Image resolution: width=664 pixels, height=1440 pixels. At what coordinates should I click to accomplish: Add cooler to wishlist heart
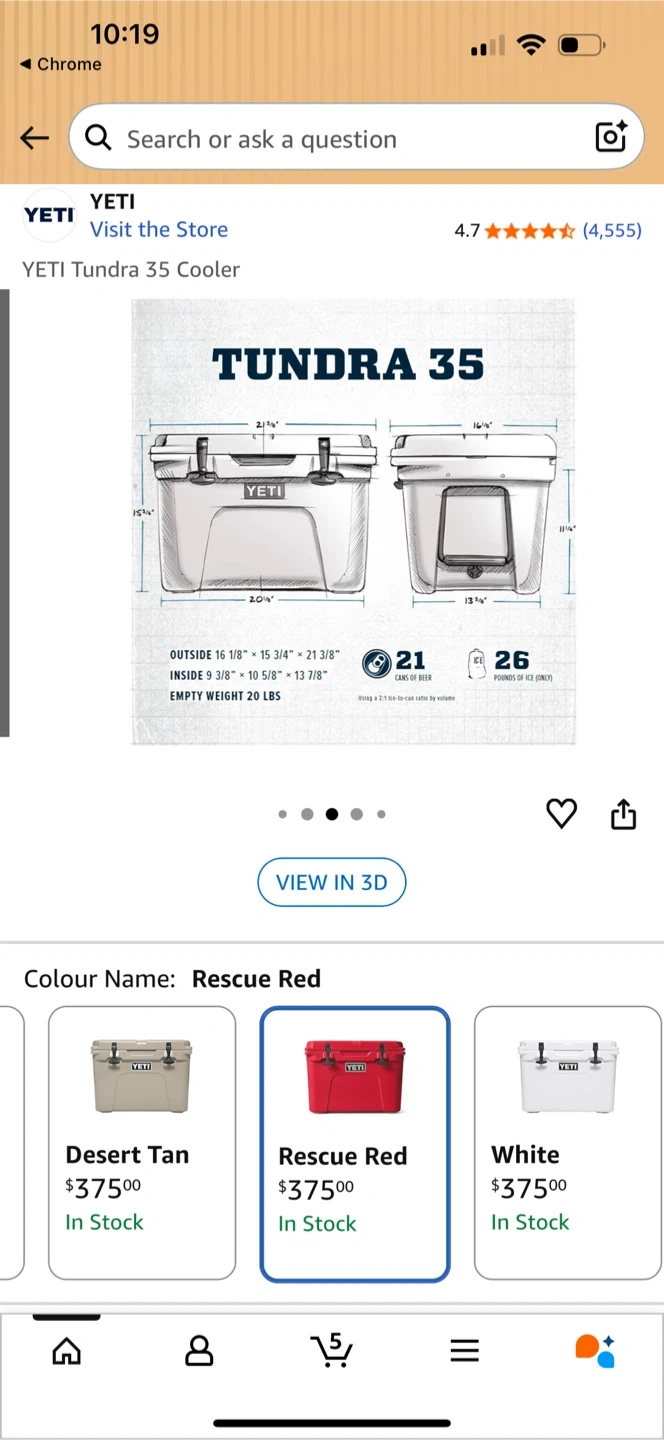click(561, 814)
